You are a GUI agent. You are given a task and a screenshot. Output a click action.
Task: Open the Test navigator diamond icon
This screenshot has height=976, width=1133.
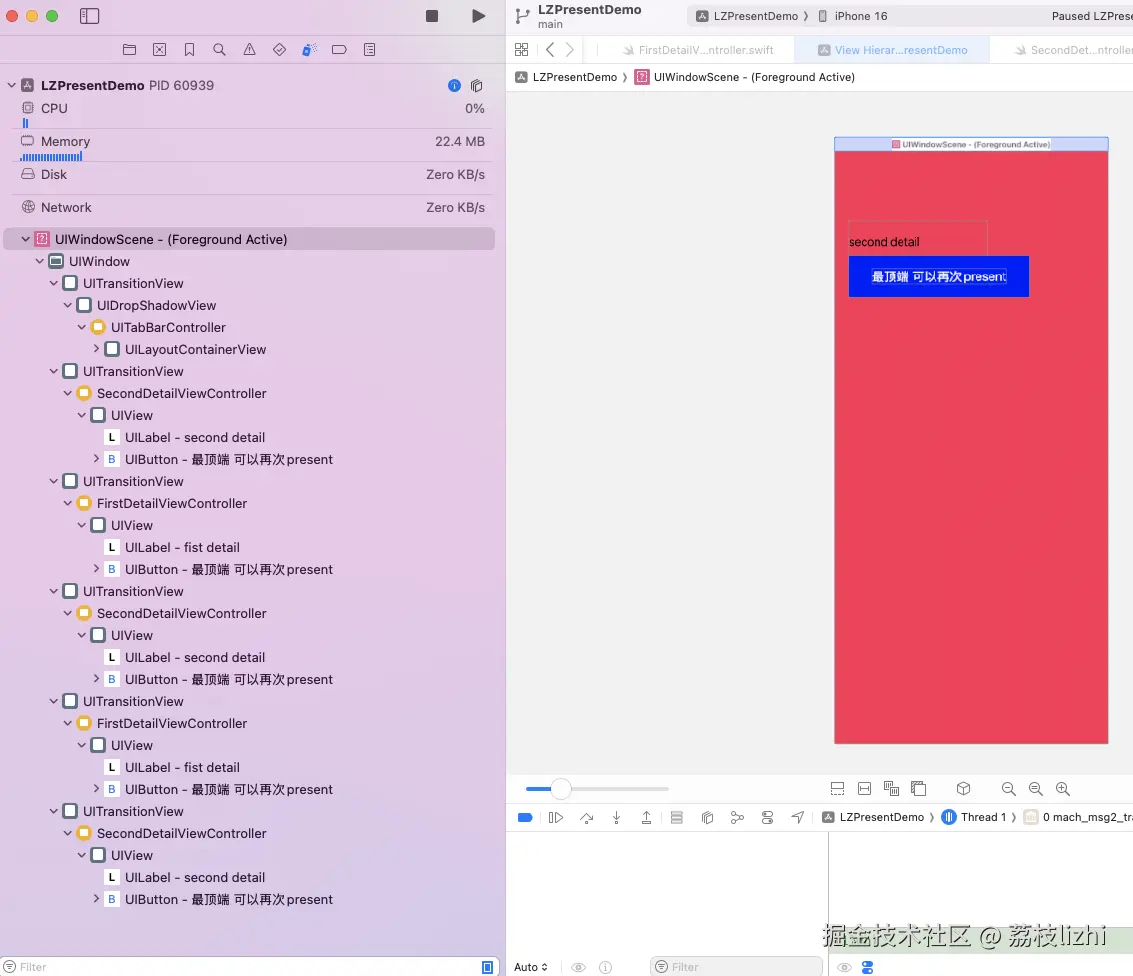(x=280, y=50)
